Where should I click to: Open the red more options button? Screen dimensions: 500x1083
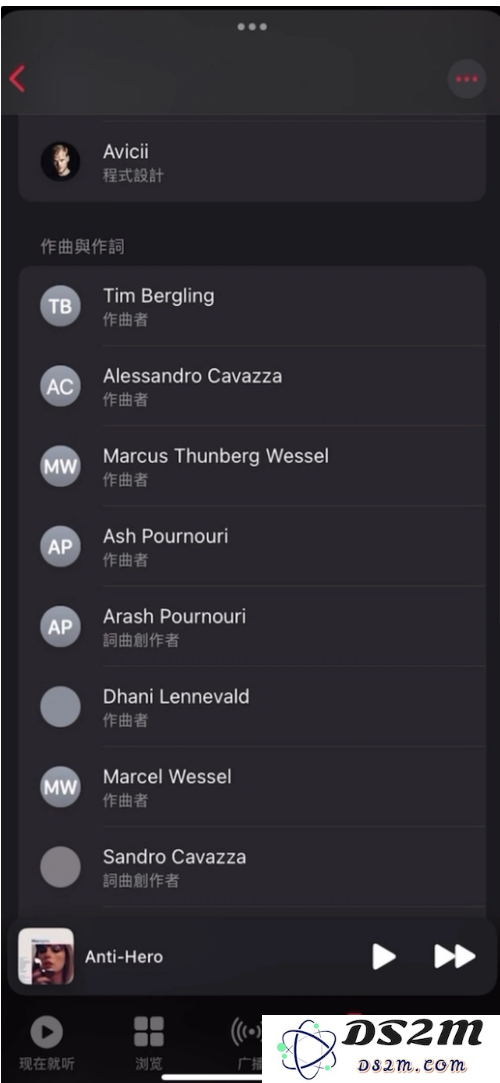click(x=466, y=79)
